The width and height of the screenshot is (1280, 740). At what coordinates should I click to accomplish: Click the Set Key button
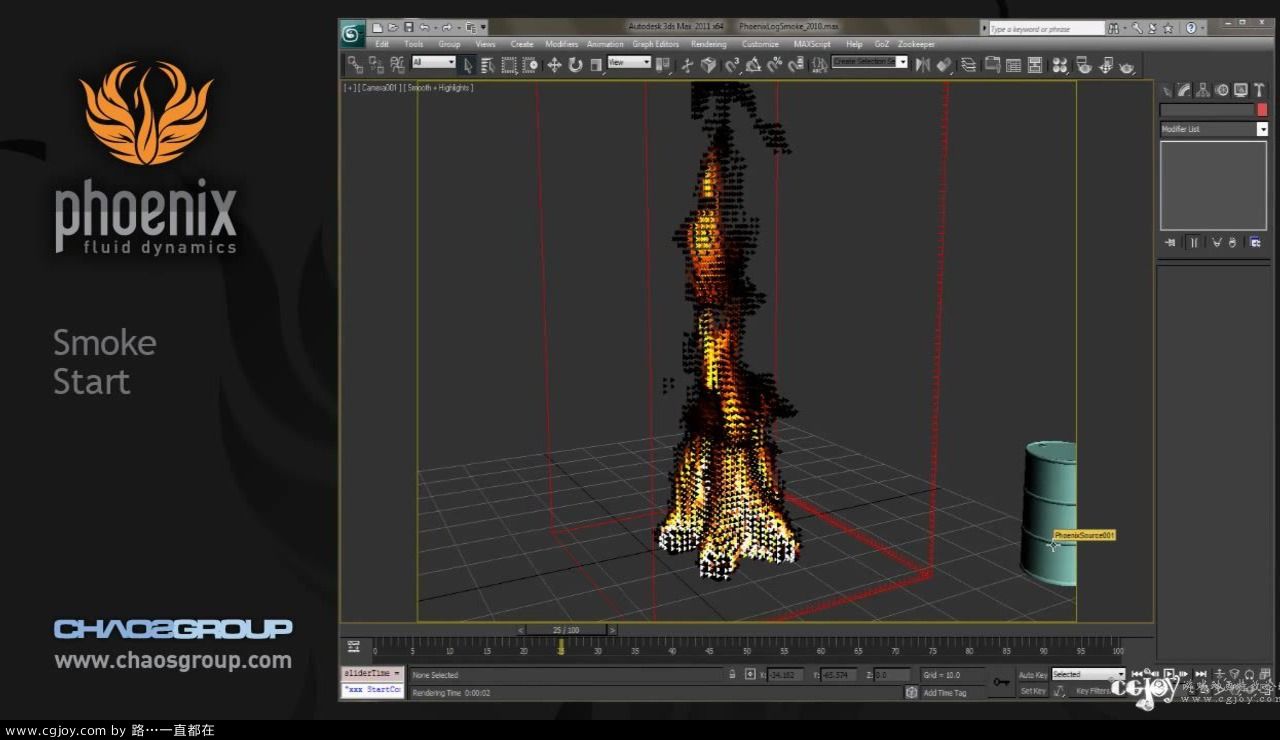(1032, 691)
